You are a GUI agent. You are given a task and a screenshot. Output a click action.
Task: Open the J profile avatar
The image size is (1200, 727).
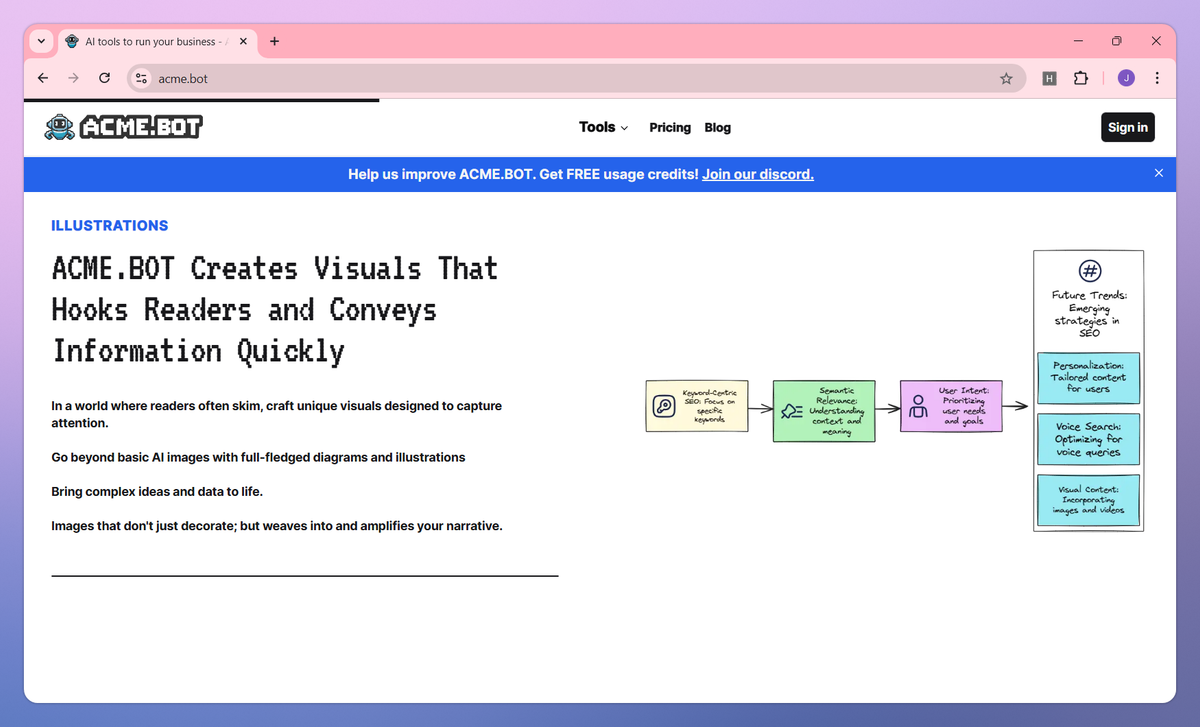point(1126,78)
